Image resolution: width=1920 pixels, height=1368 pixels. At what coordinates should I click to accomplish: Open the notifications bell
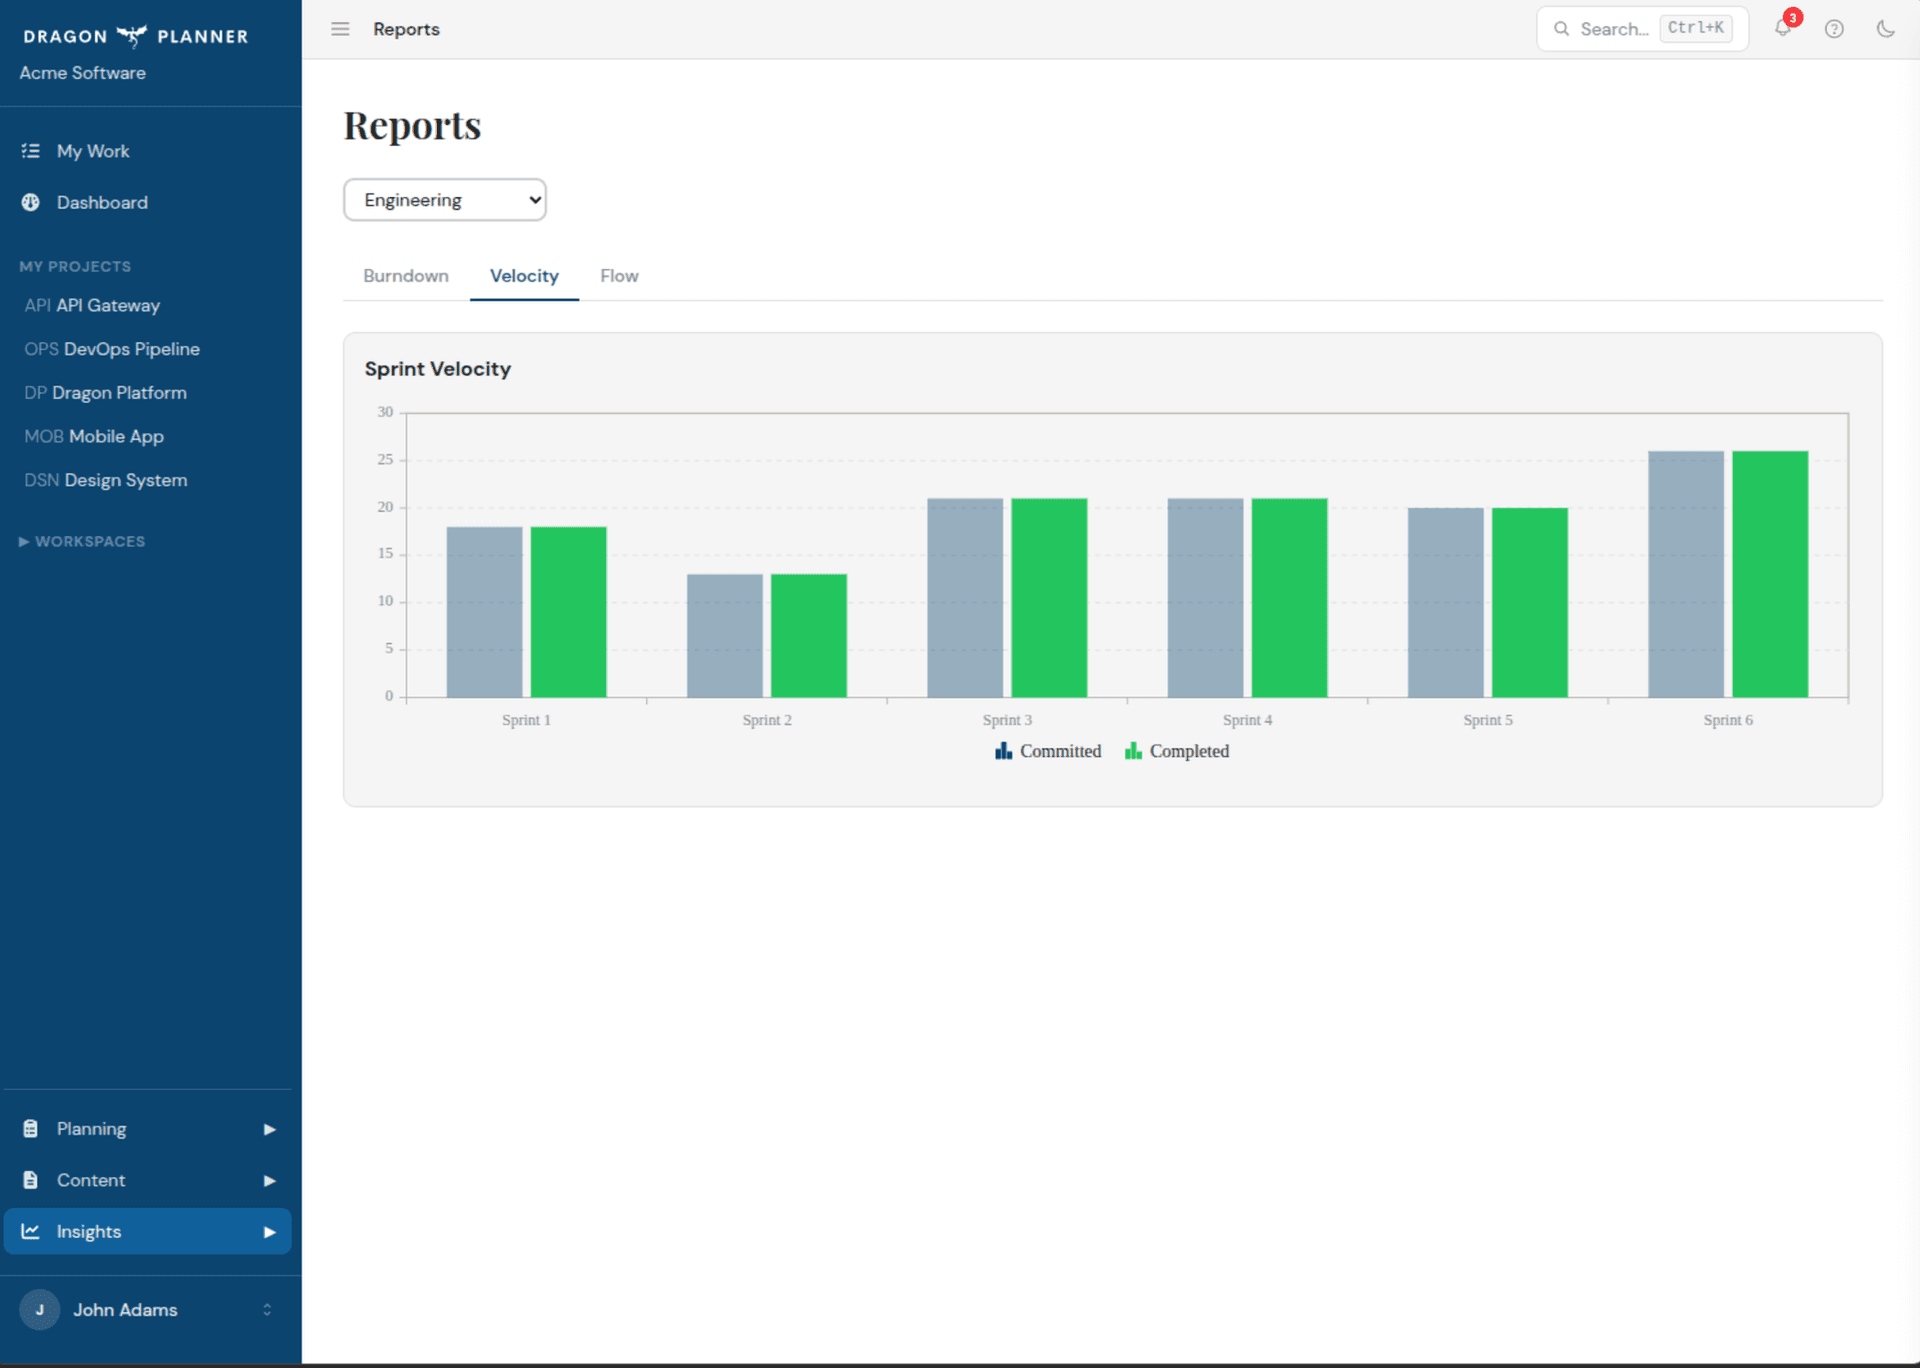(1782, 28)
